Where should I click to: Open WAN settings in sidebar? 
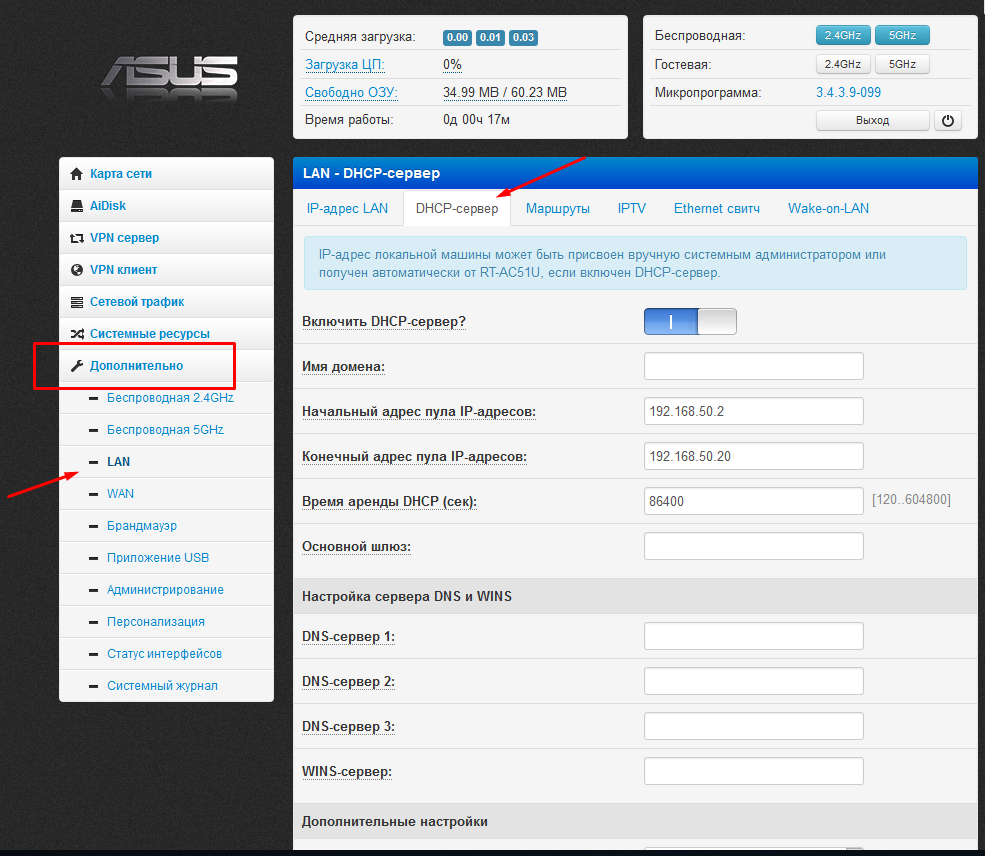[x=120, y=494]
